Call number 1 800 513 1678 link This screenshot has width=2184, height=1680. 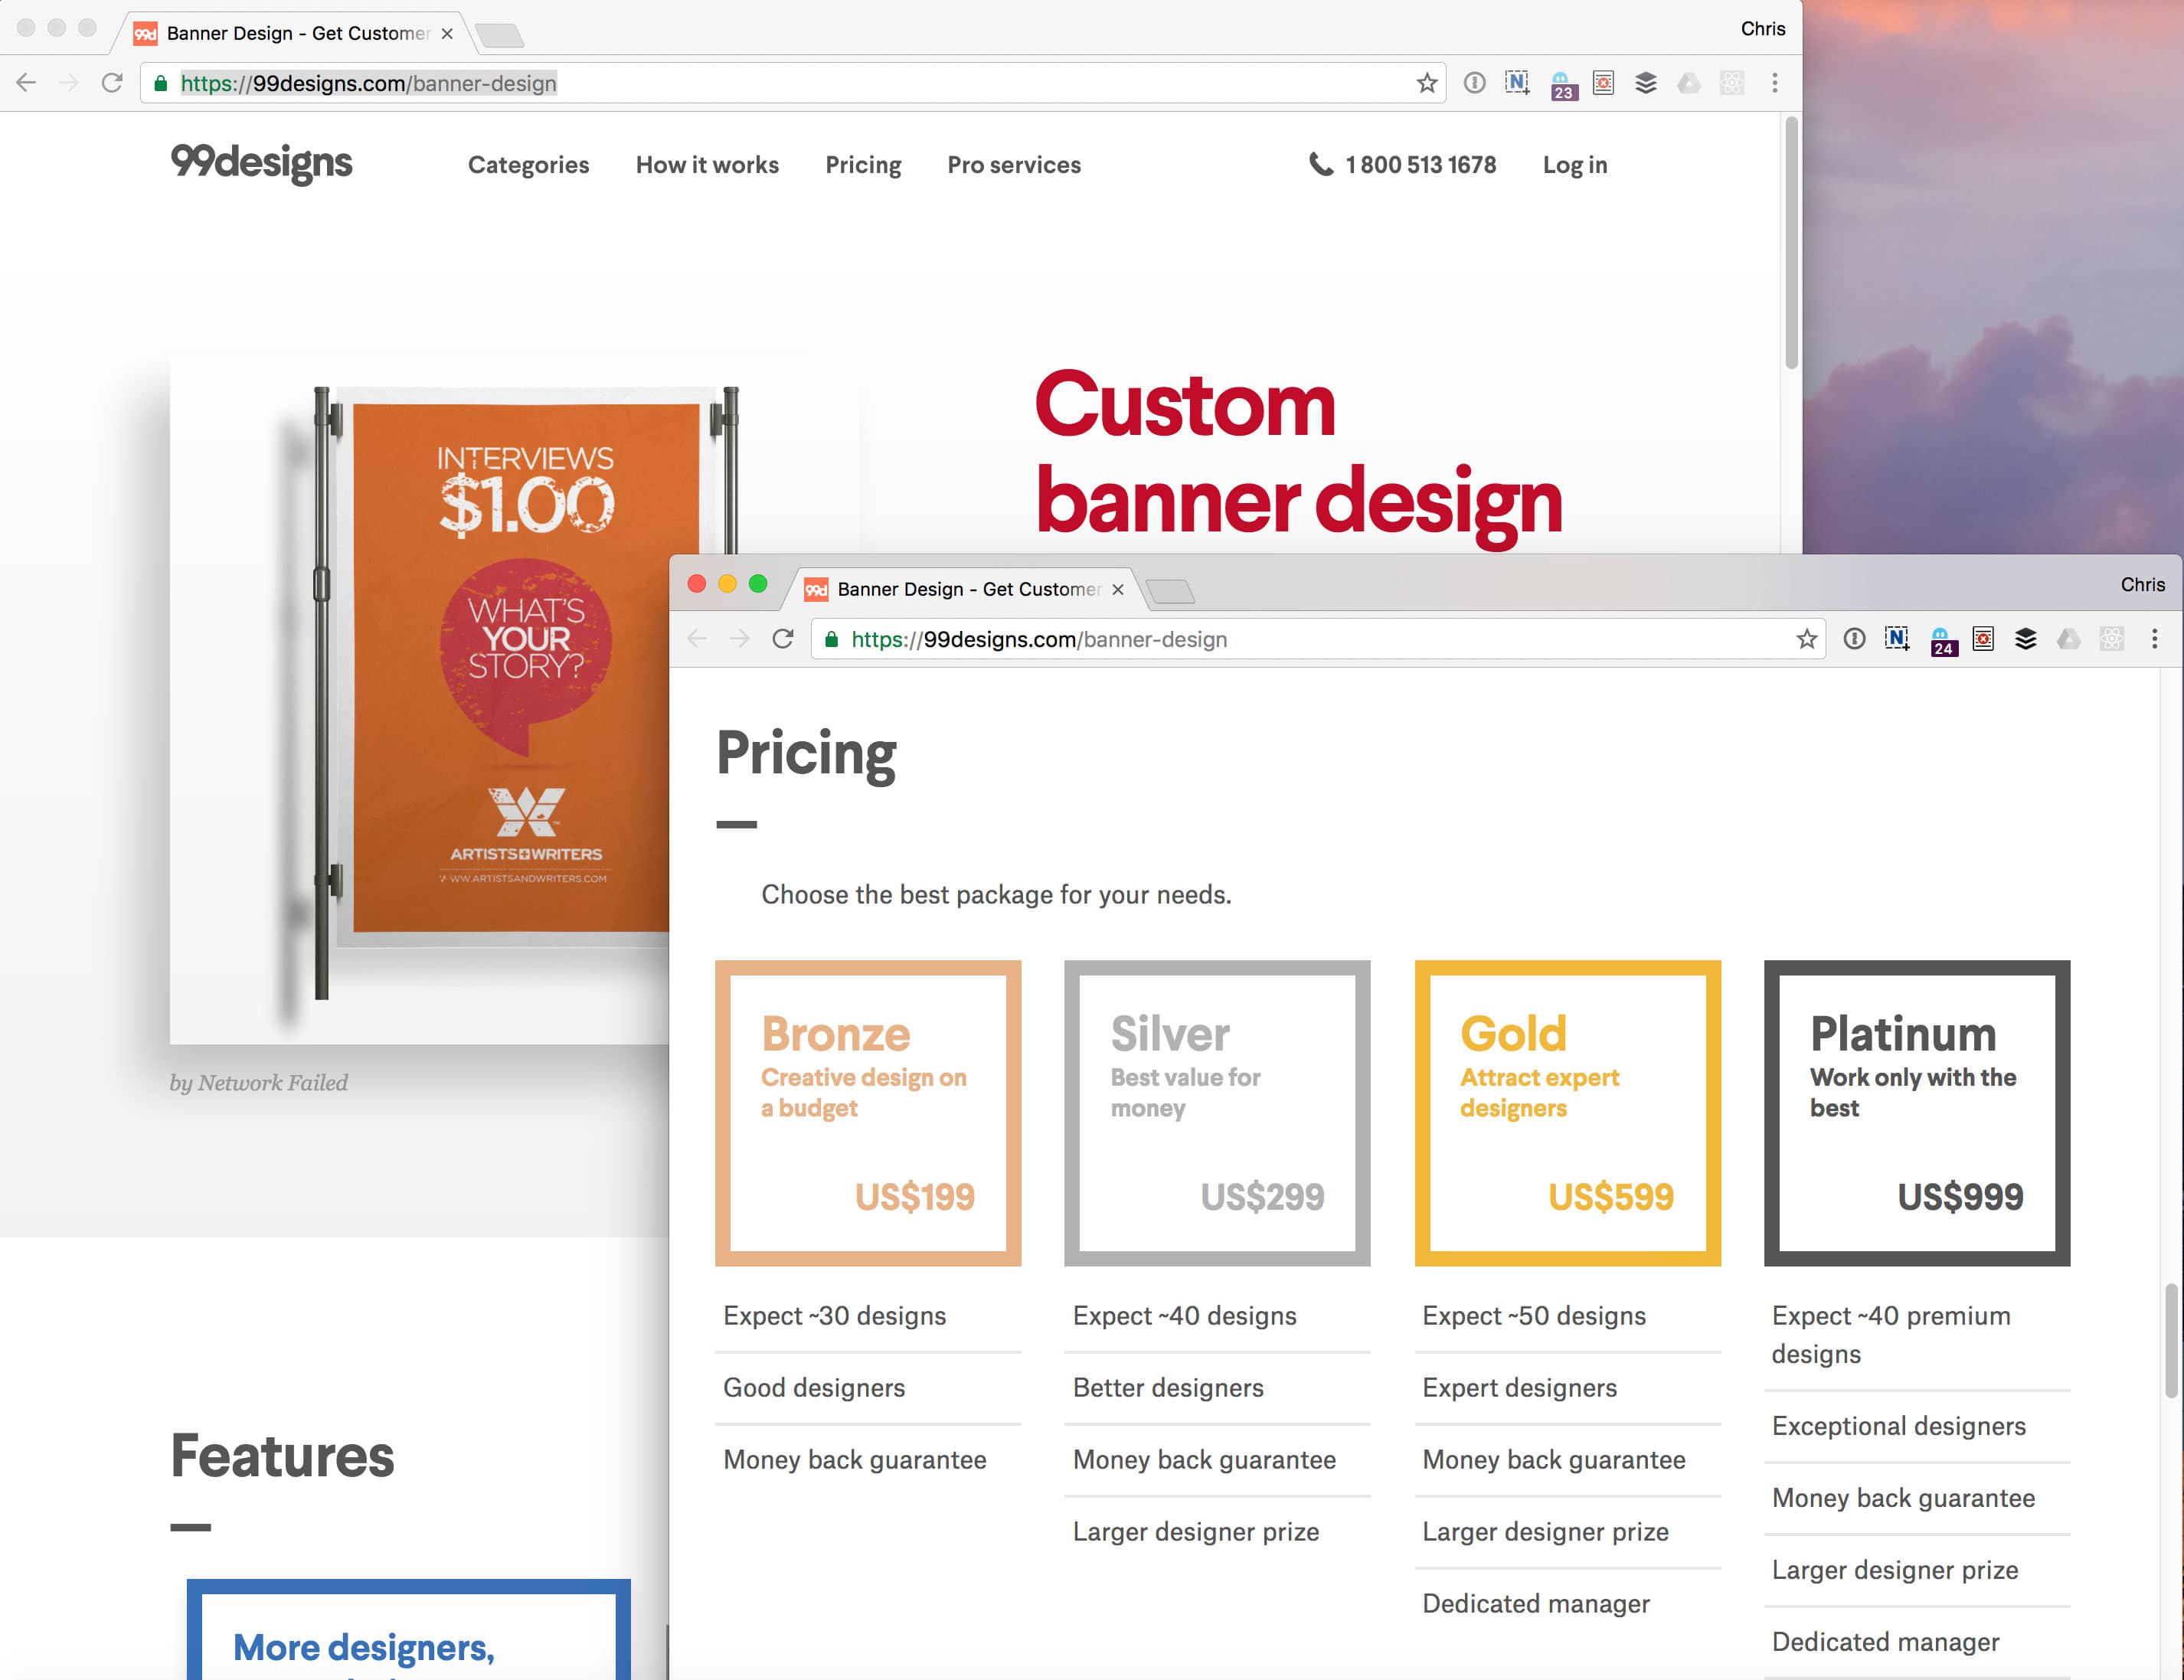click(1420, 165)
